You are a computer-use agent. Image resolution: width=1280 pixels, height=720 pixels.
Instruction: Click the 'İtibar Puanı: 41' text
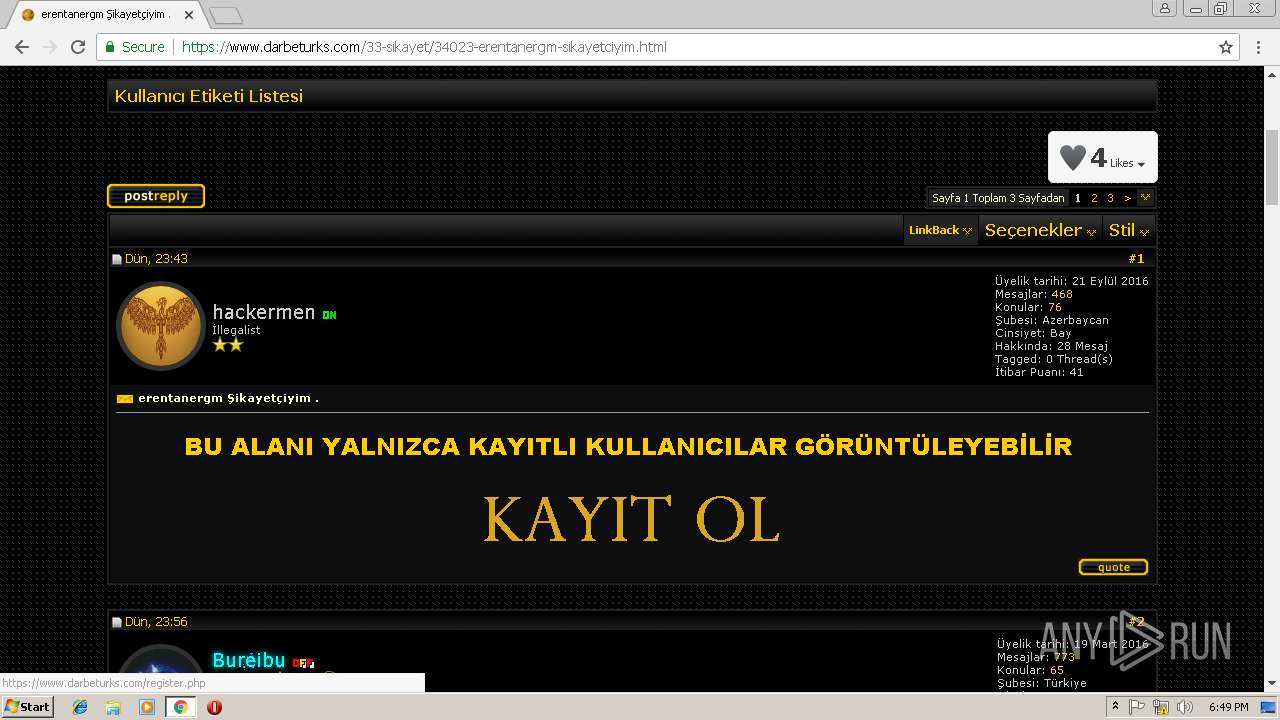(1039, 372)
